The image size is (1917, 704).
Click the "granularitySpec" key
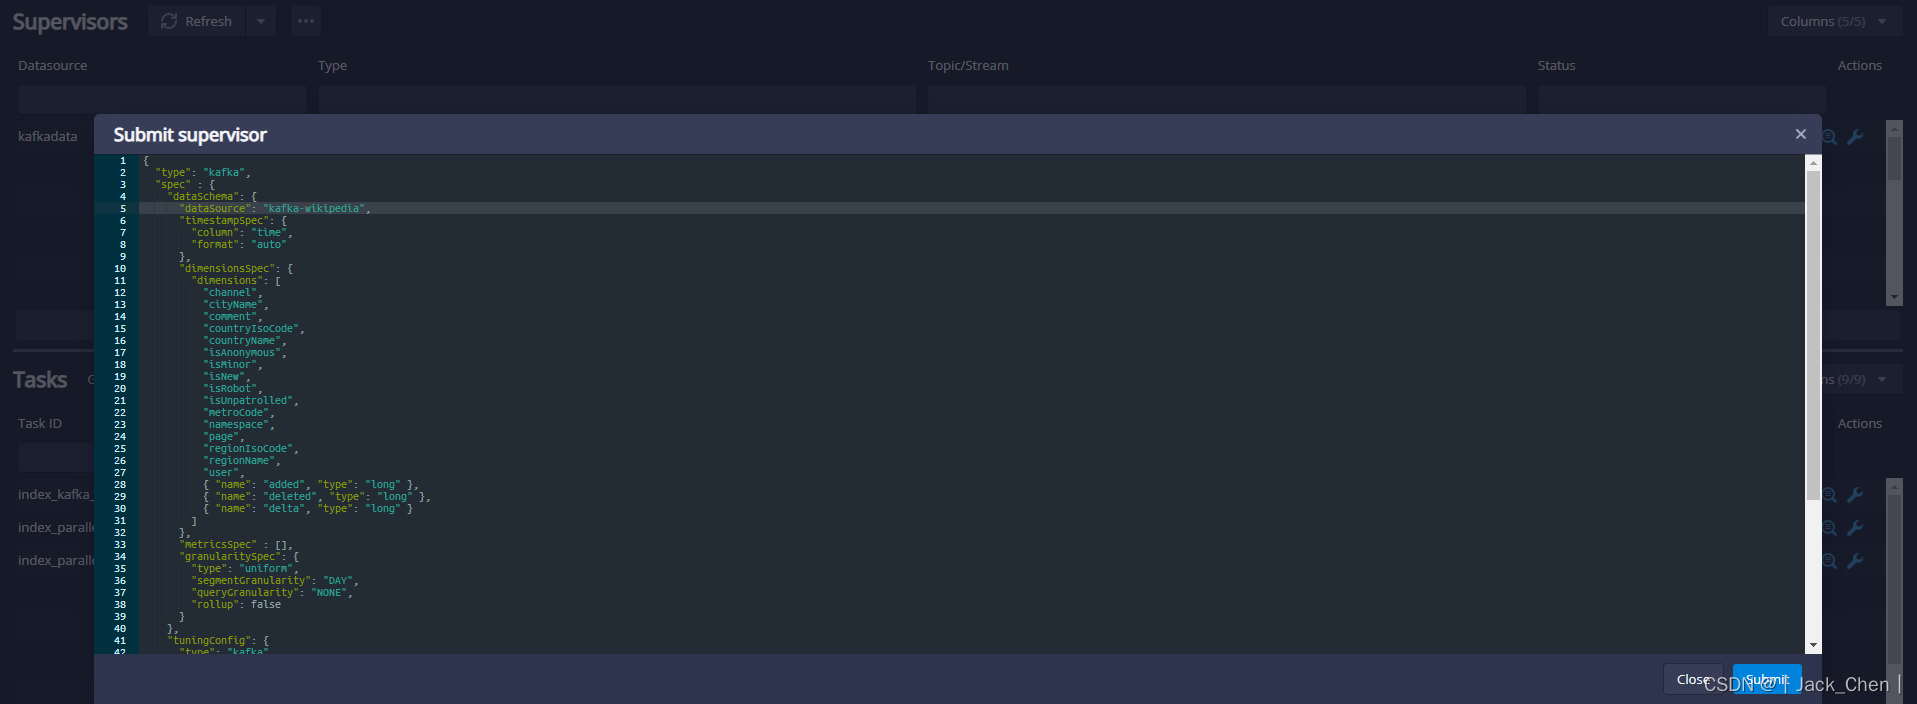230,557
